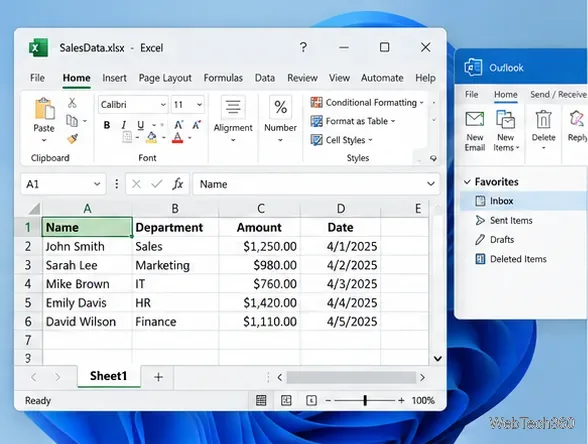Apply the red Font Color swatch
This screenshot has width=588, height=444.
177,138
